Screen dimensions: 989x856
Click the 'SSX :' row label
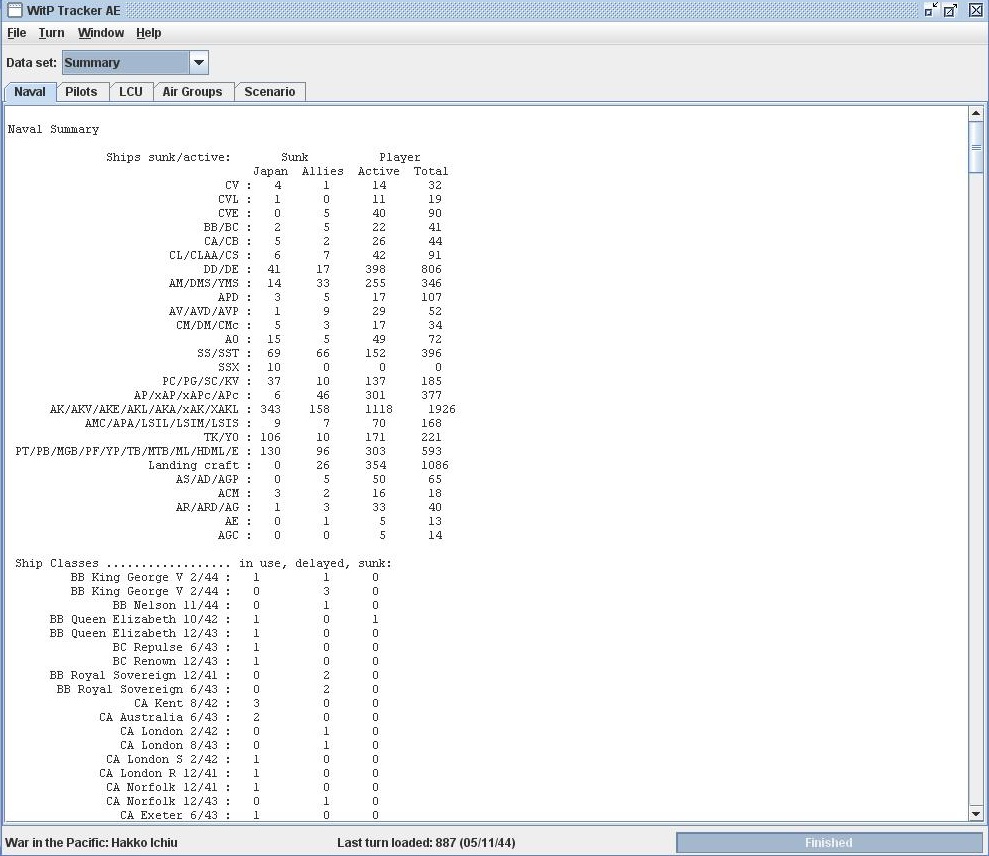235,367
